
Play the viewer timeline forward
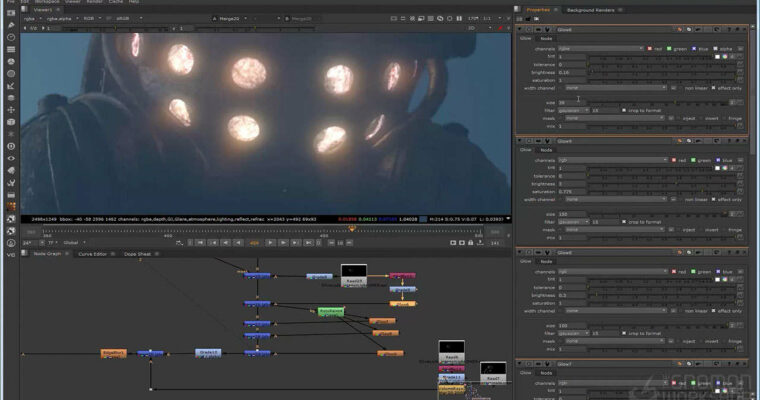[x=271, y=242]
